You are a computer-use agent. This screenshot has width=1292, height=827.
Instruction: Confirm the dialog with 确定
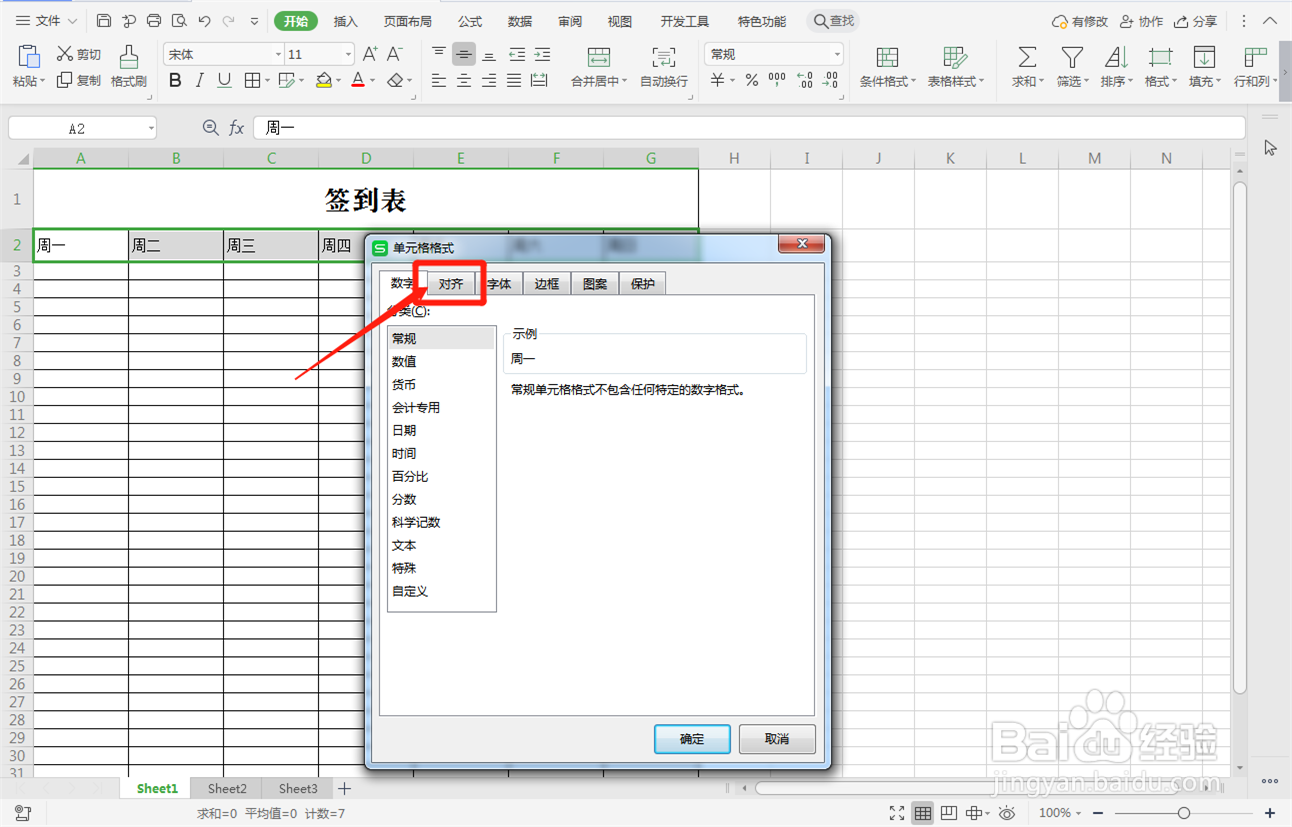692,739
